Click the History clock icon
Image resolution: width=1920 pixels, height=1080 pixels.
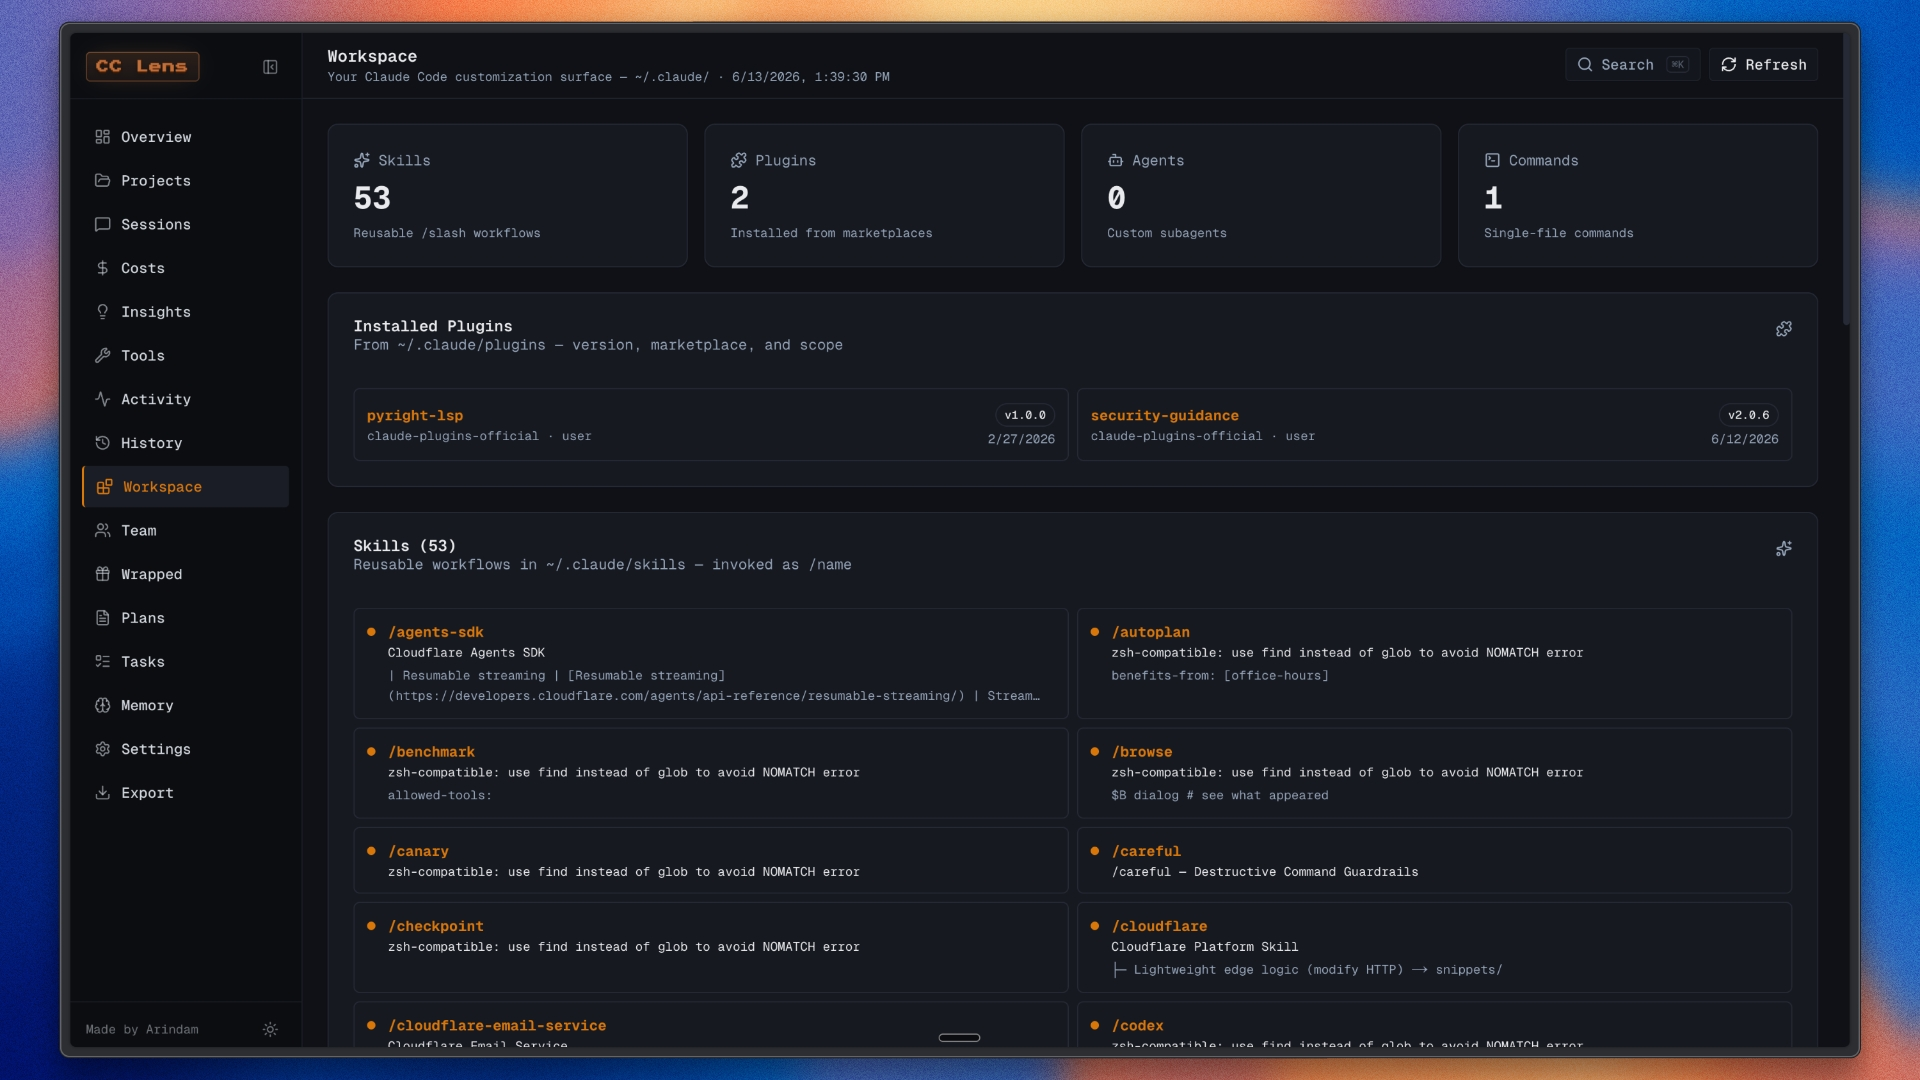[x=102, y=443]
